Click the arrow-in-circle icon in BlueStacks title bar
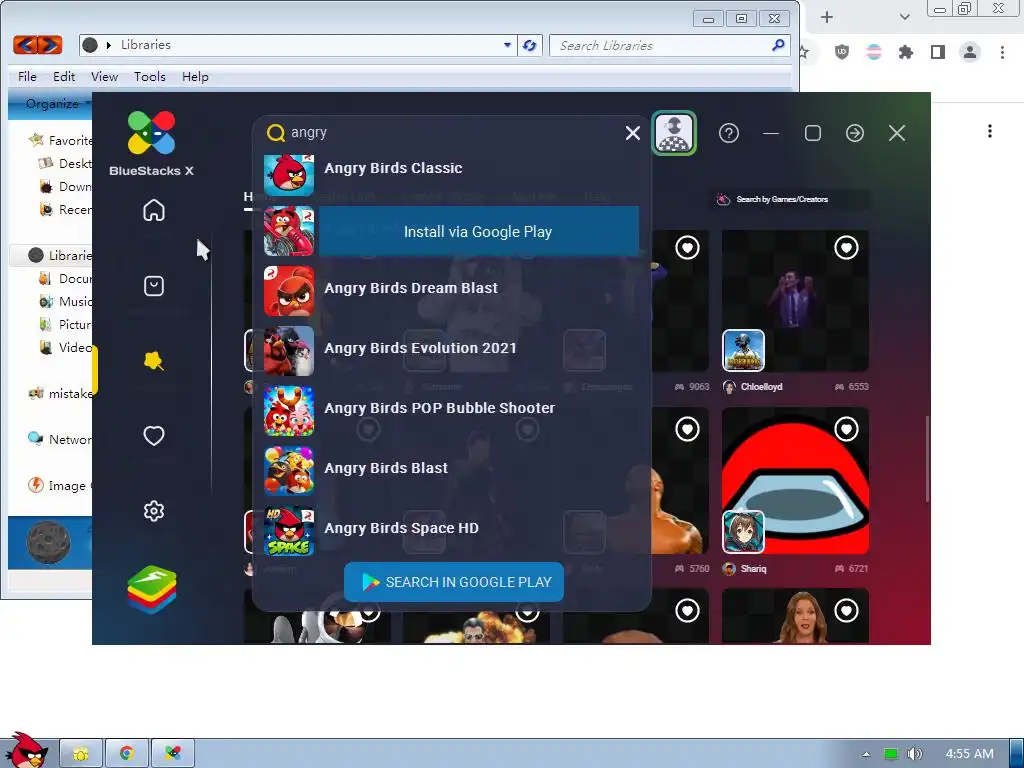This screenshot has width=1024, height=768. coord(855,133)
